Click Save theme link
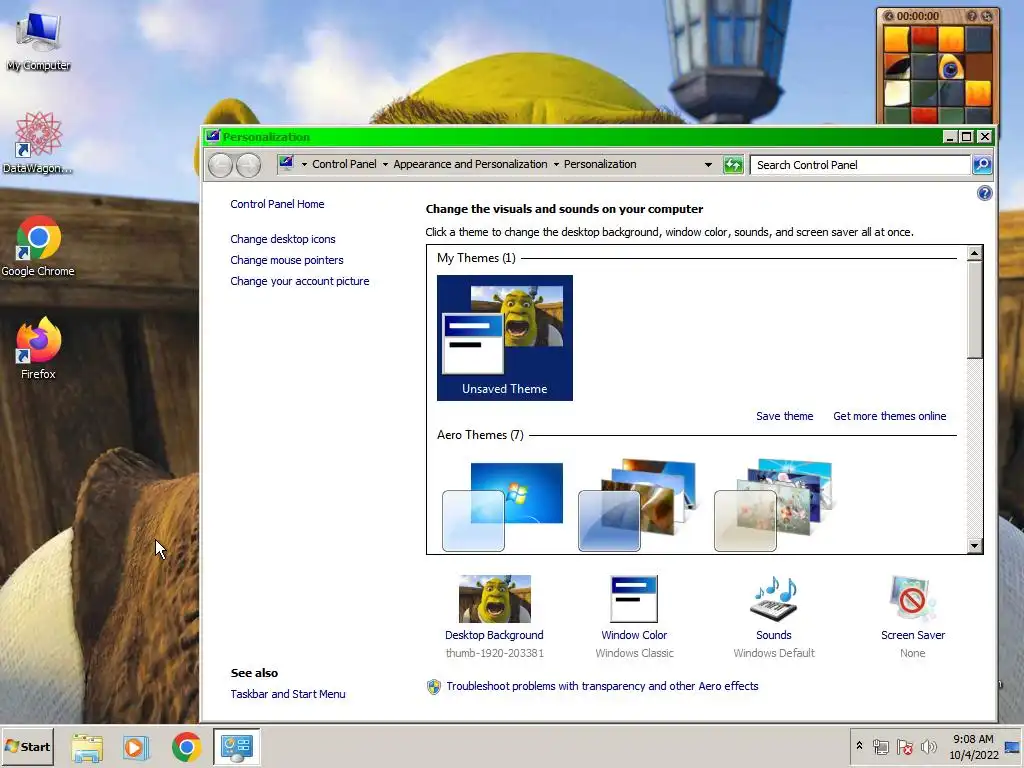This screenshot has height=768, width=1024. coord(784,416)
